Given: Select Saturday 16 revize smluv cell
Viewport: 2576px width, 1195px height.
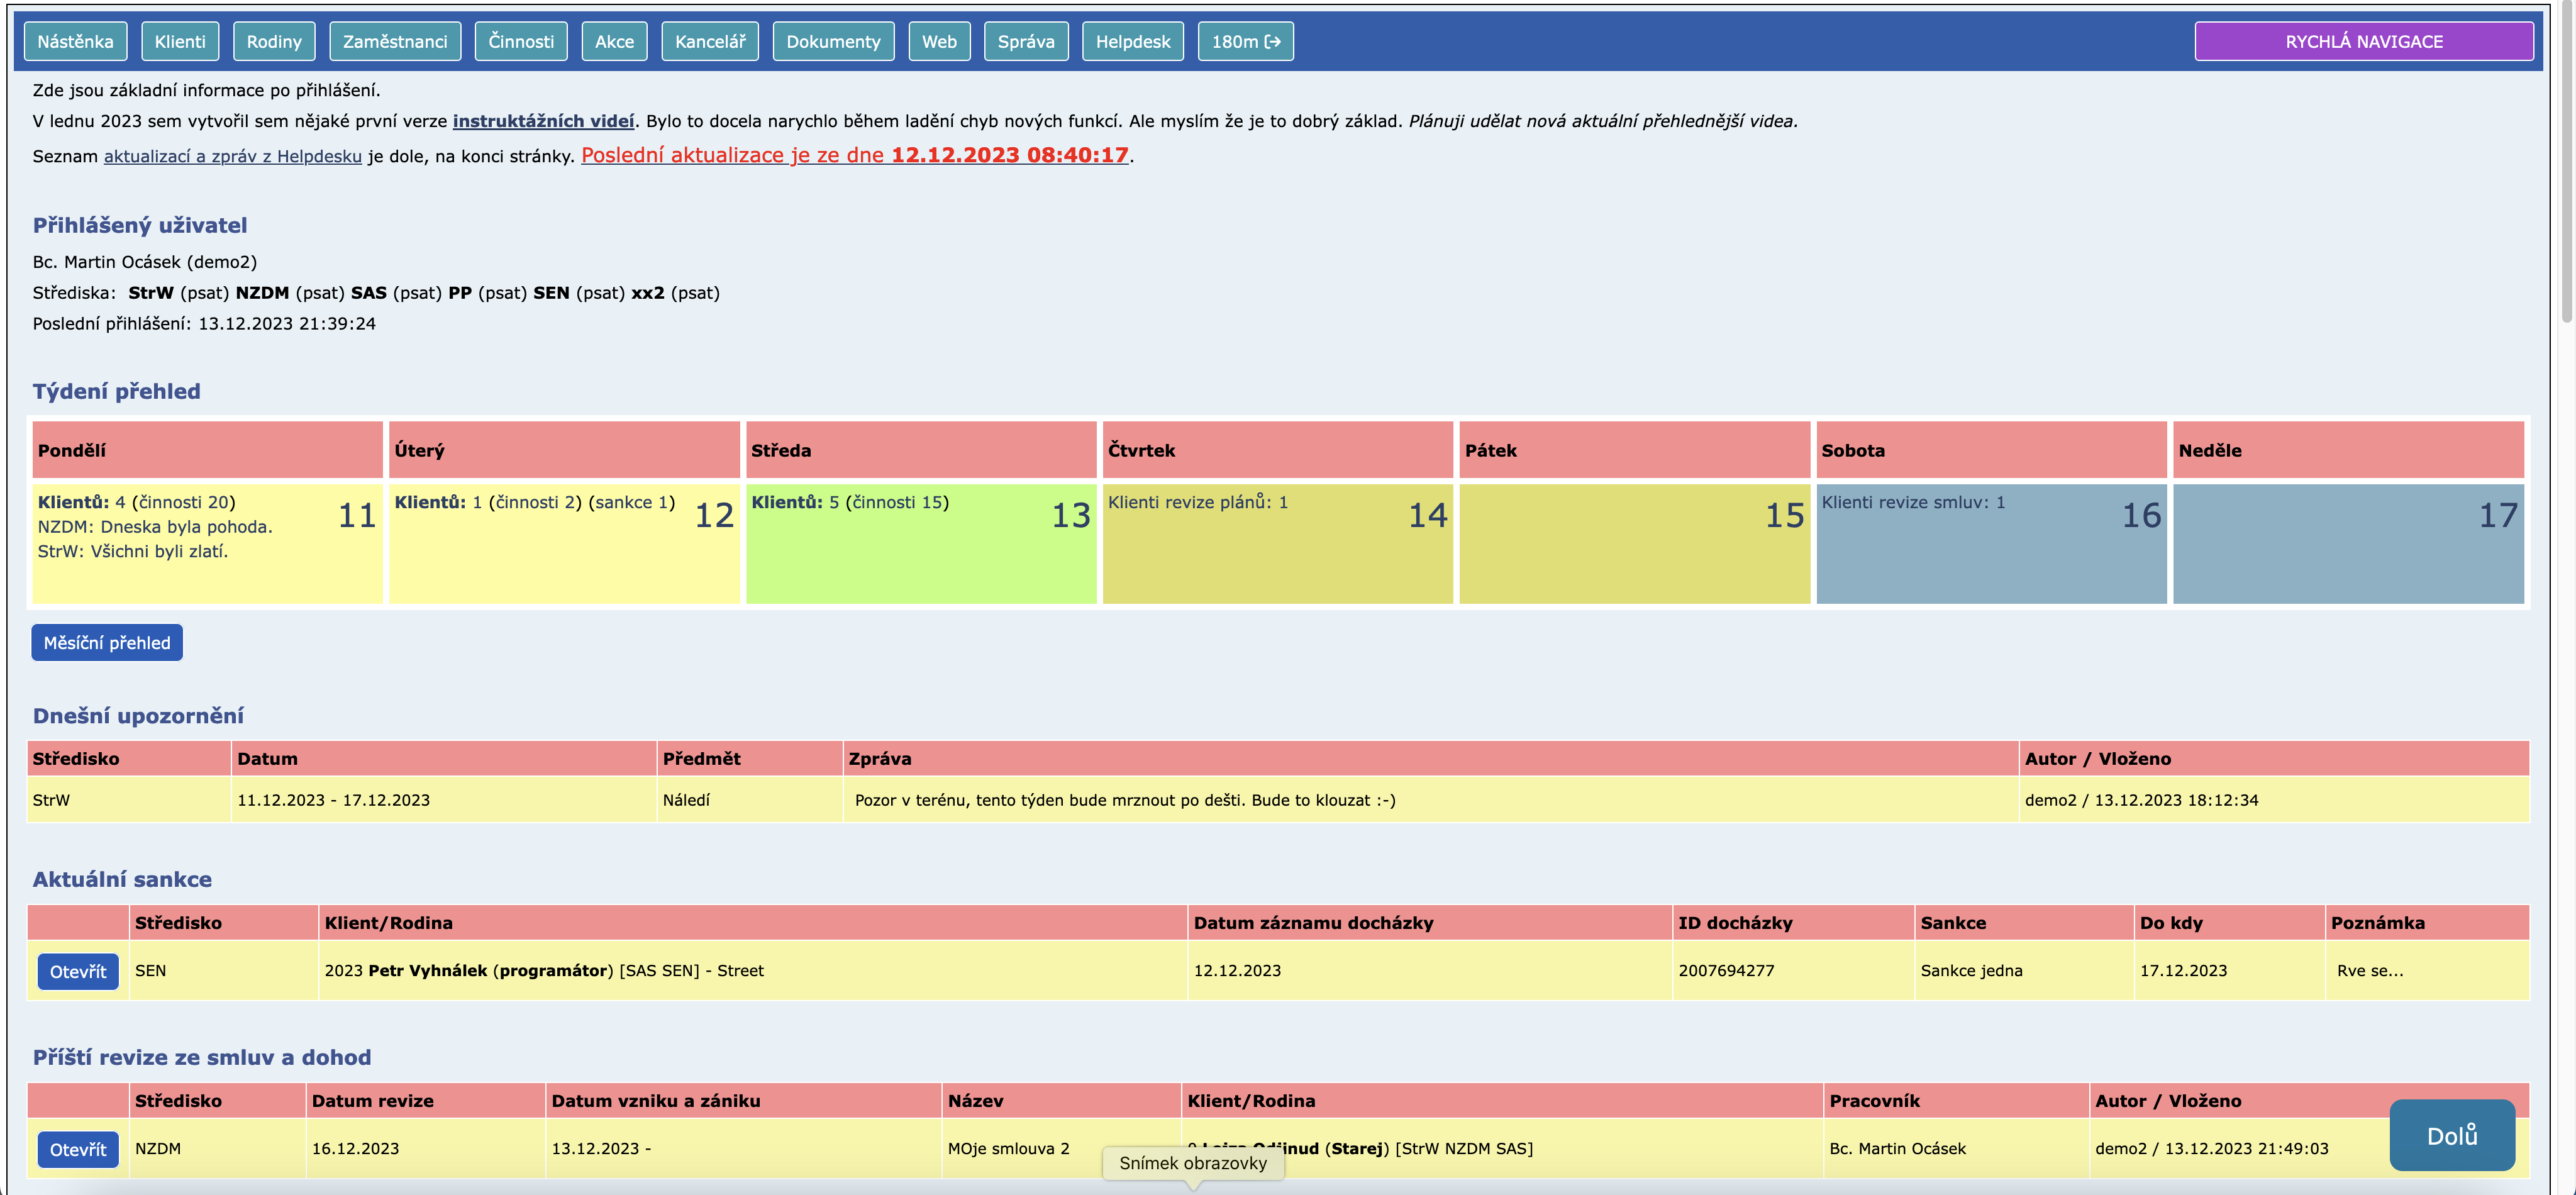Looking at the screenshot, I should tap(1990, 543).
